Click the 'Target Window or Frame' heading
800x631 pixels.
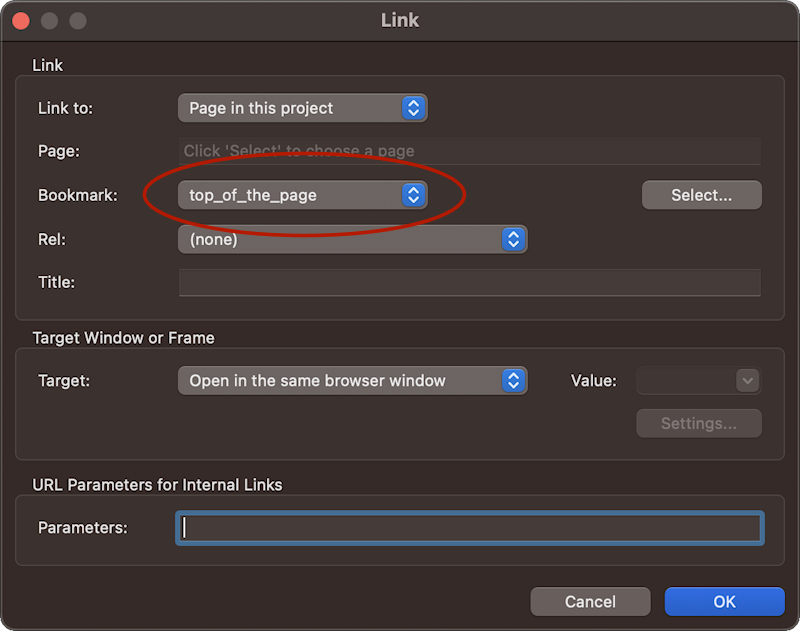point(123,338)
